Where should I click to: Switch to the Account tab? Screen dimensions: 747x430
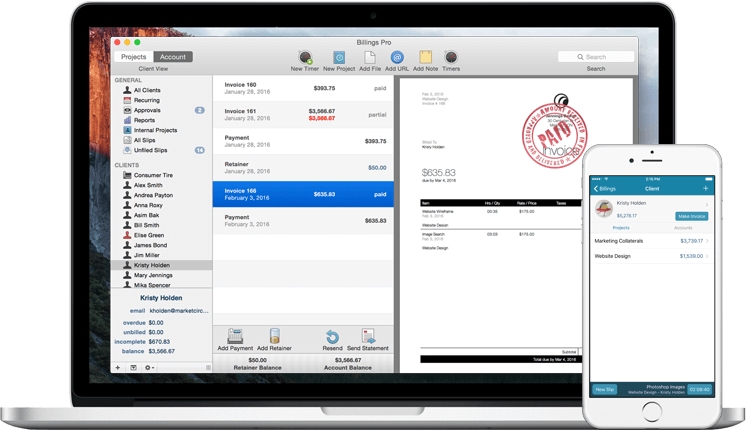tap(173, 57)
